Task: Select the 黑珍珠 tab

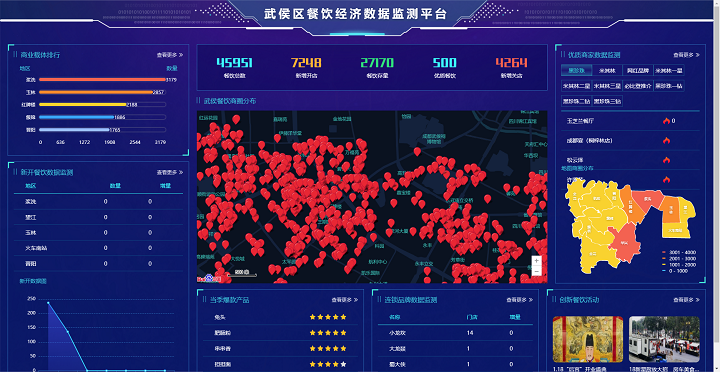Action: (x=576, y=71)
